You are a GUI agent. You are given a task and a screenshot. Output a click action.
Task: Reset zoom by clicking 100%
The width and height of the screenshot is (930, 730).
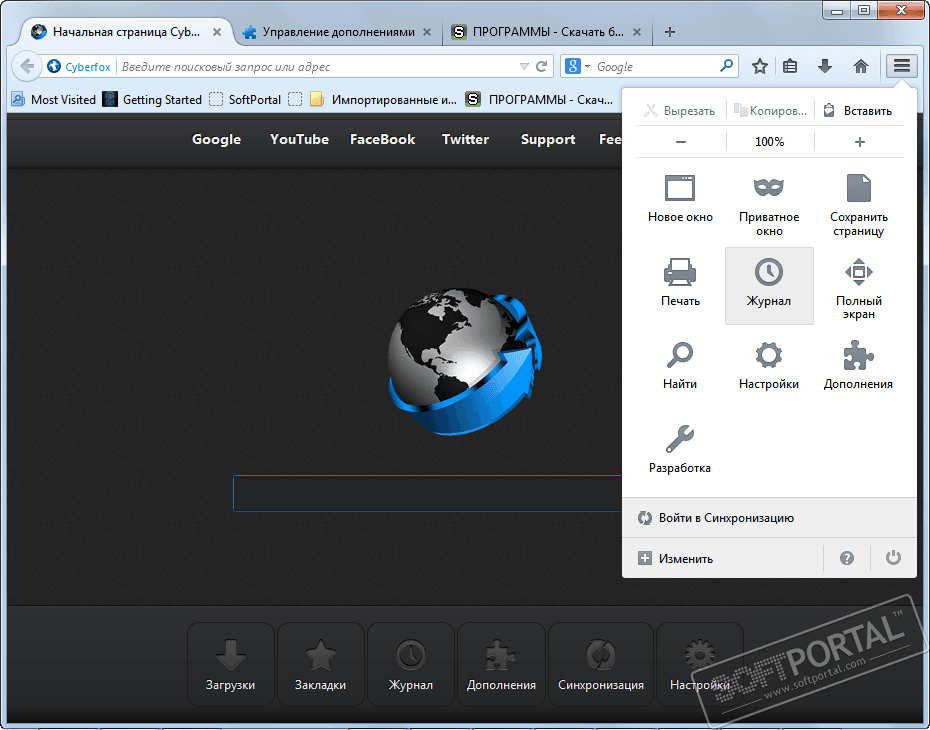[770, 142]
